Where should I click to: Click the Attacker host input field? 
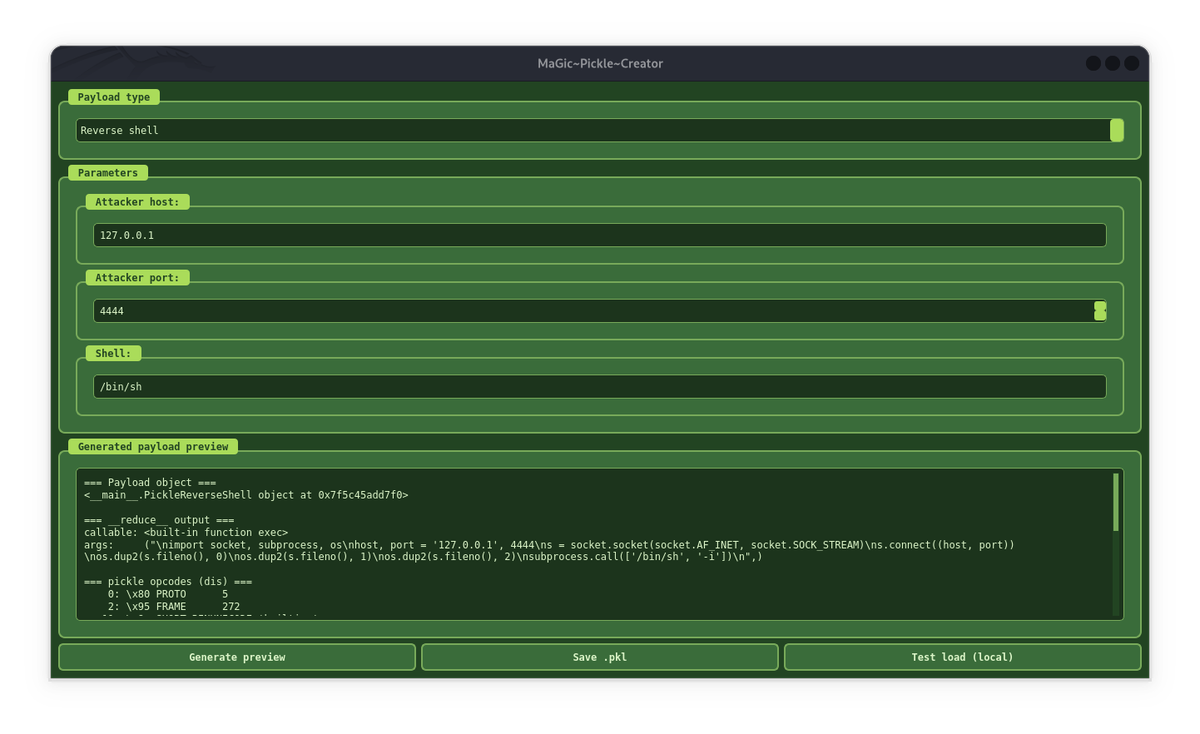tap(600, 235)
